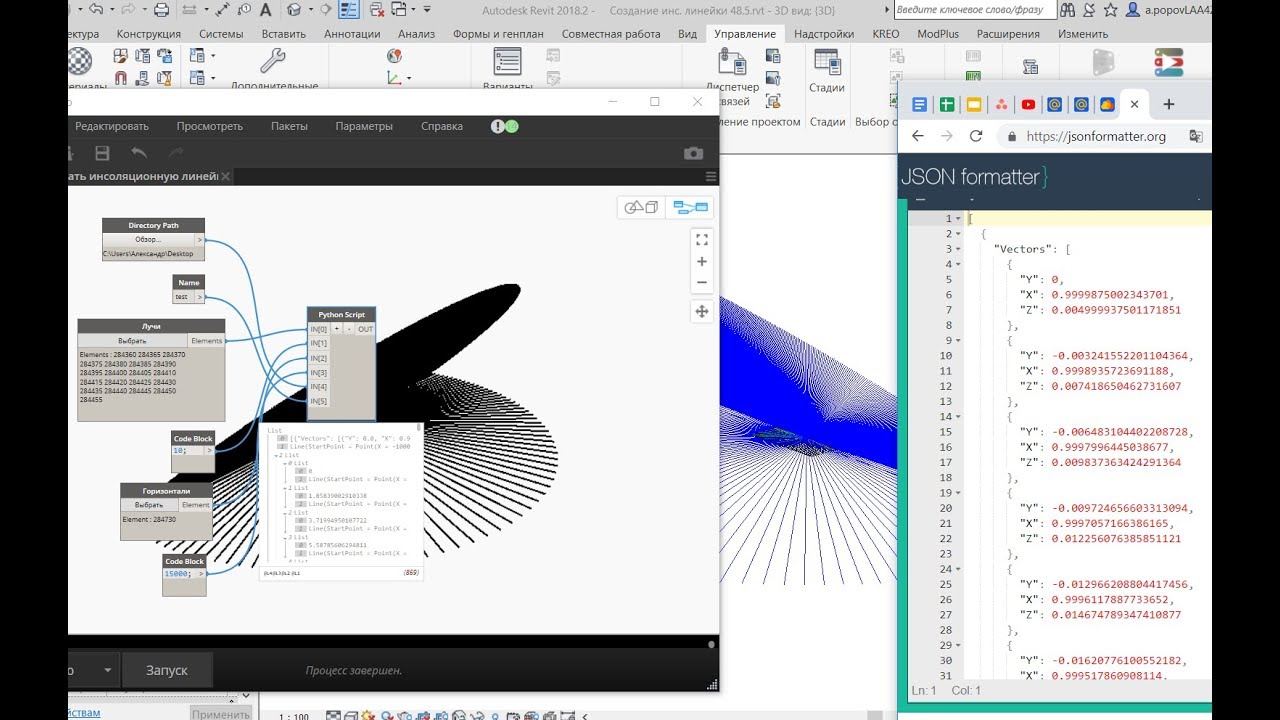Switch to Revit Надстройки ribbon tab
Viewport: 1280px width, 720px height.
[x=824, y=33]
